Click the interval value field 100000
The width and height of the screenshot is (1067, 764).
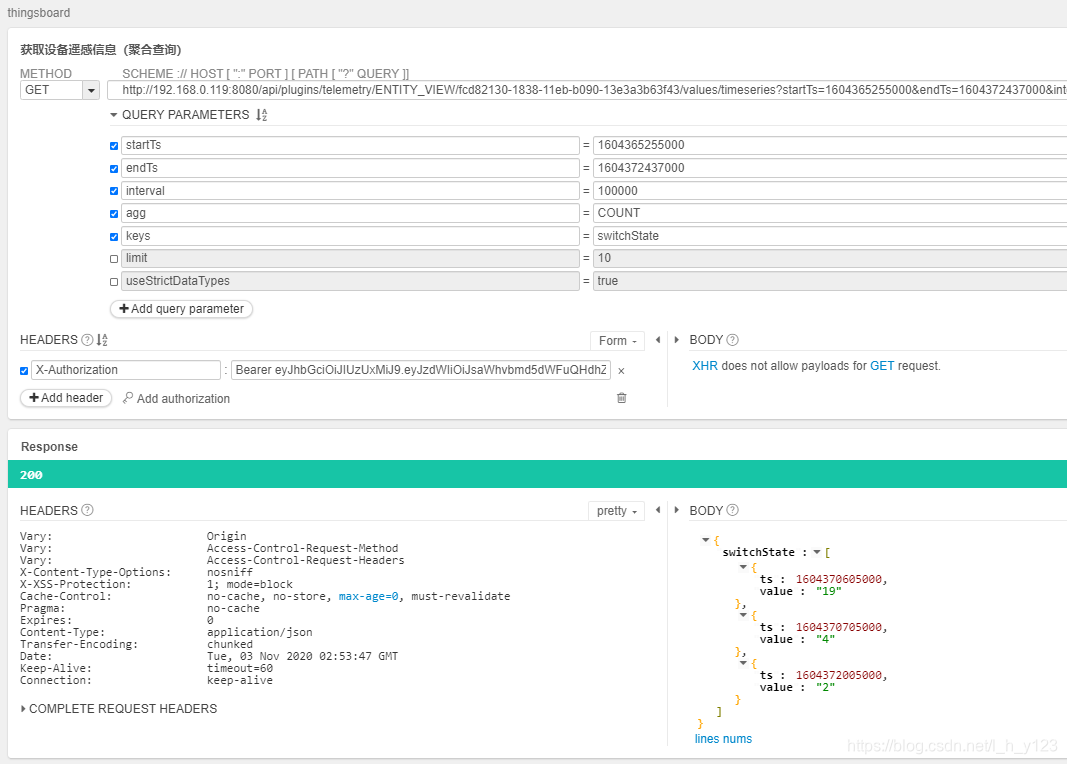click(830, 190)
